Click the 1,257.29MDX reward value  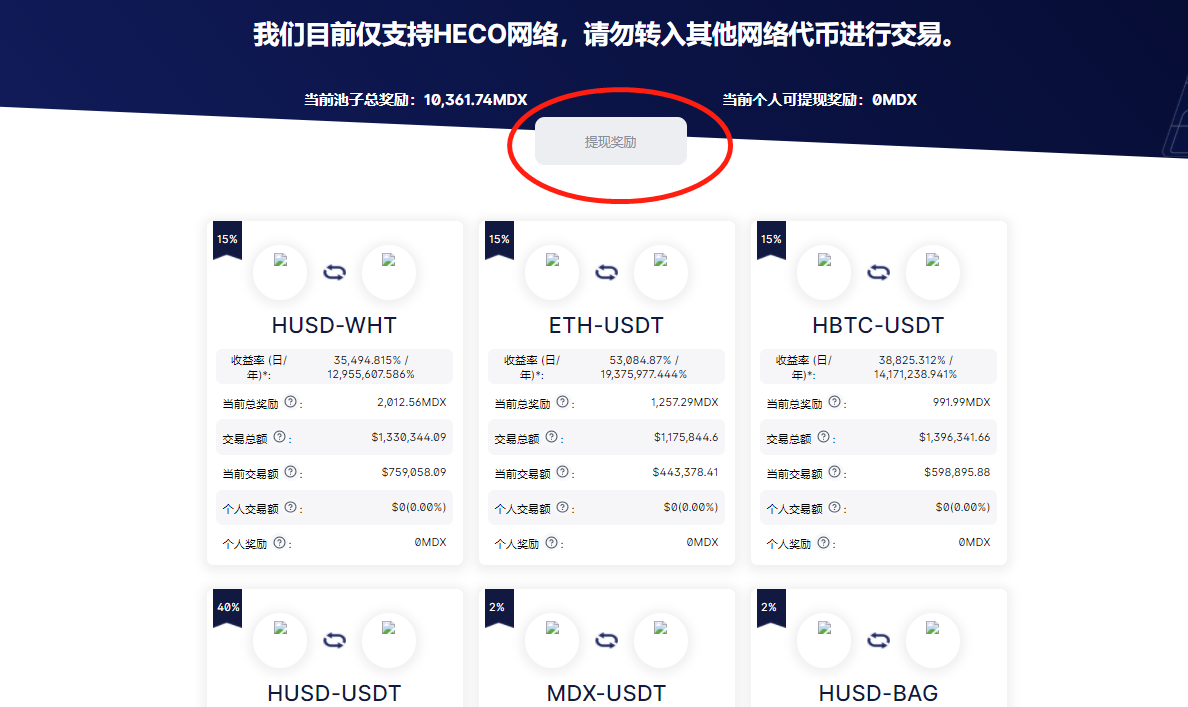pyautogui.click(x=684, y=402)
